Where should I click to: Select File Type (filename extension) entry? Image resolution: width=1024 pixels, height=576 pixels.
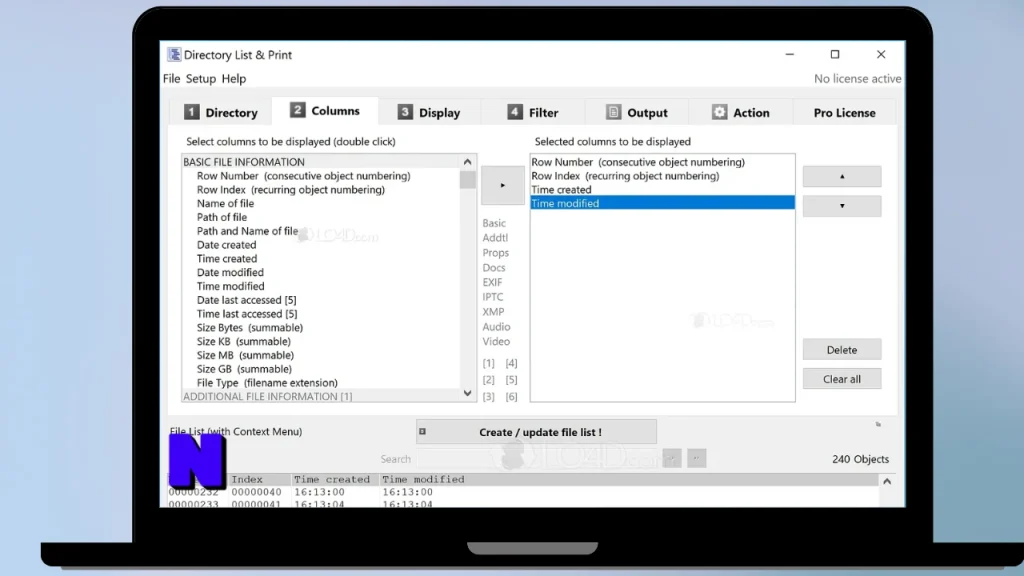(267, 383)
